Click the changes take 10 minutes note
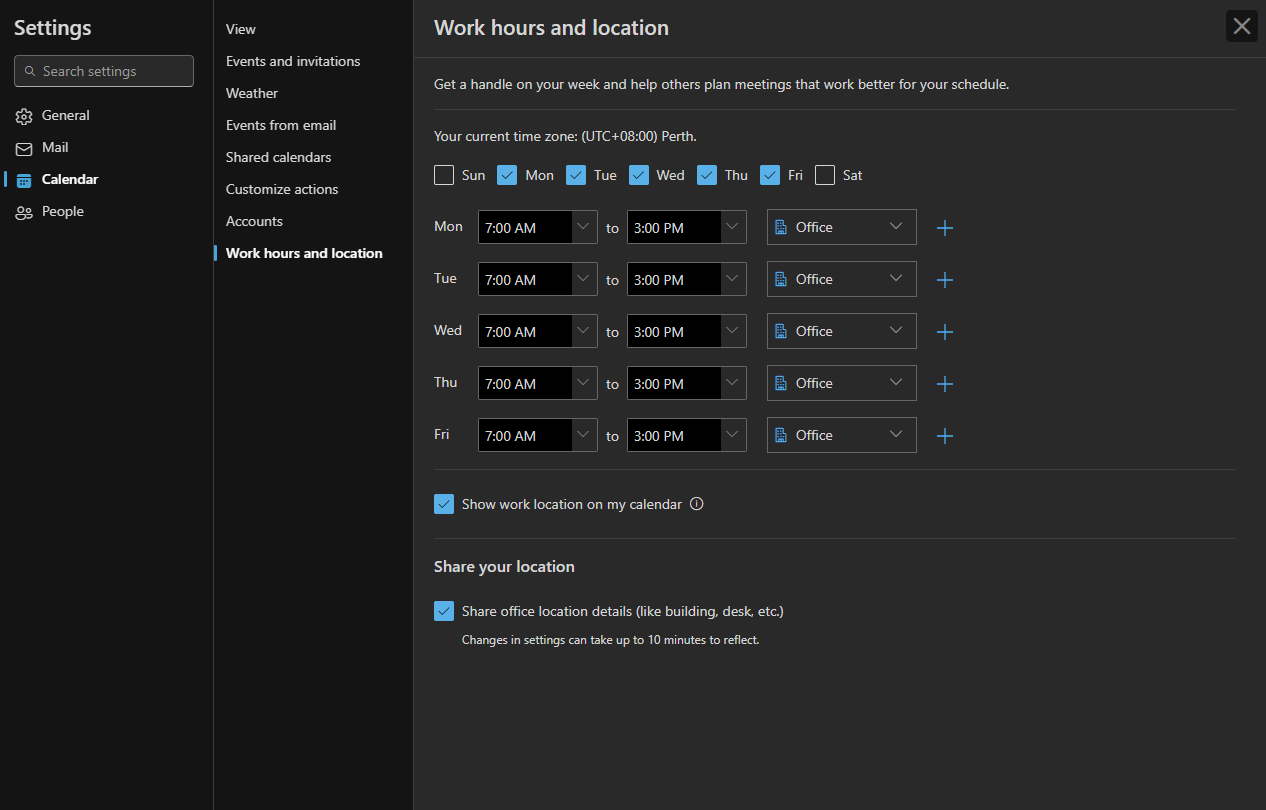The image size is (1266, 810). [611, 639]
